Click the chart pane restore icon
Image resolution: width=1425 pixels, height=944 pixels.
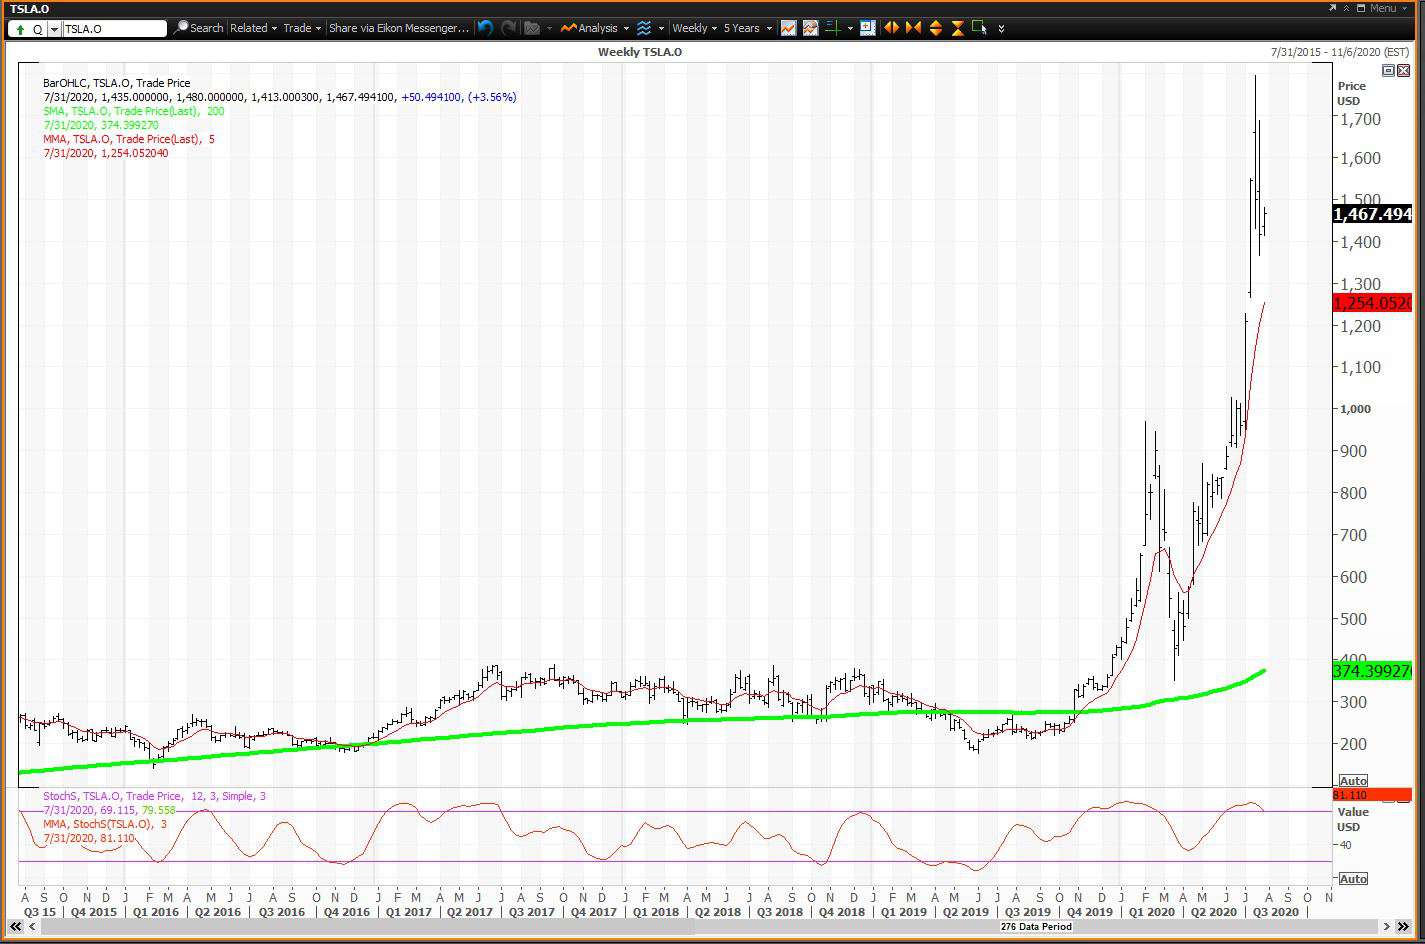pyautogui.click(x=1388, y=70)
